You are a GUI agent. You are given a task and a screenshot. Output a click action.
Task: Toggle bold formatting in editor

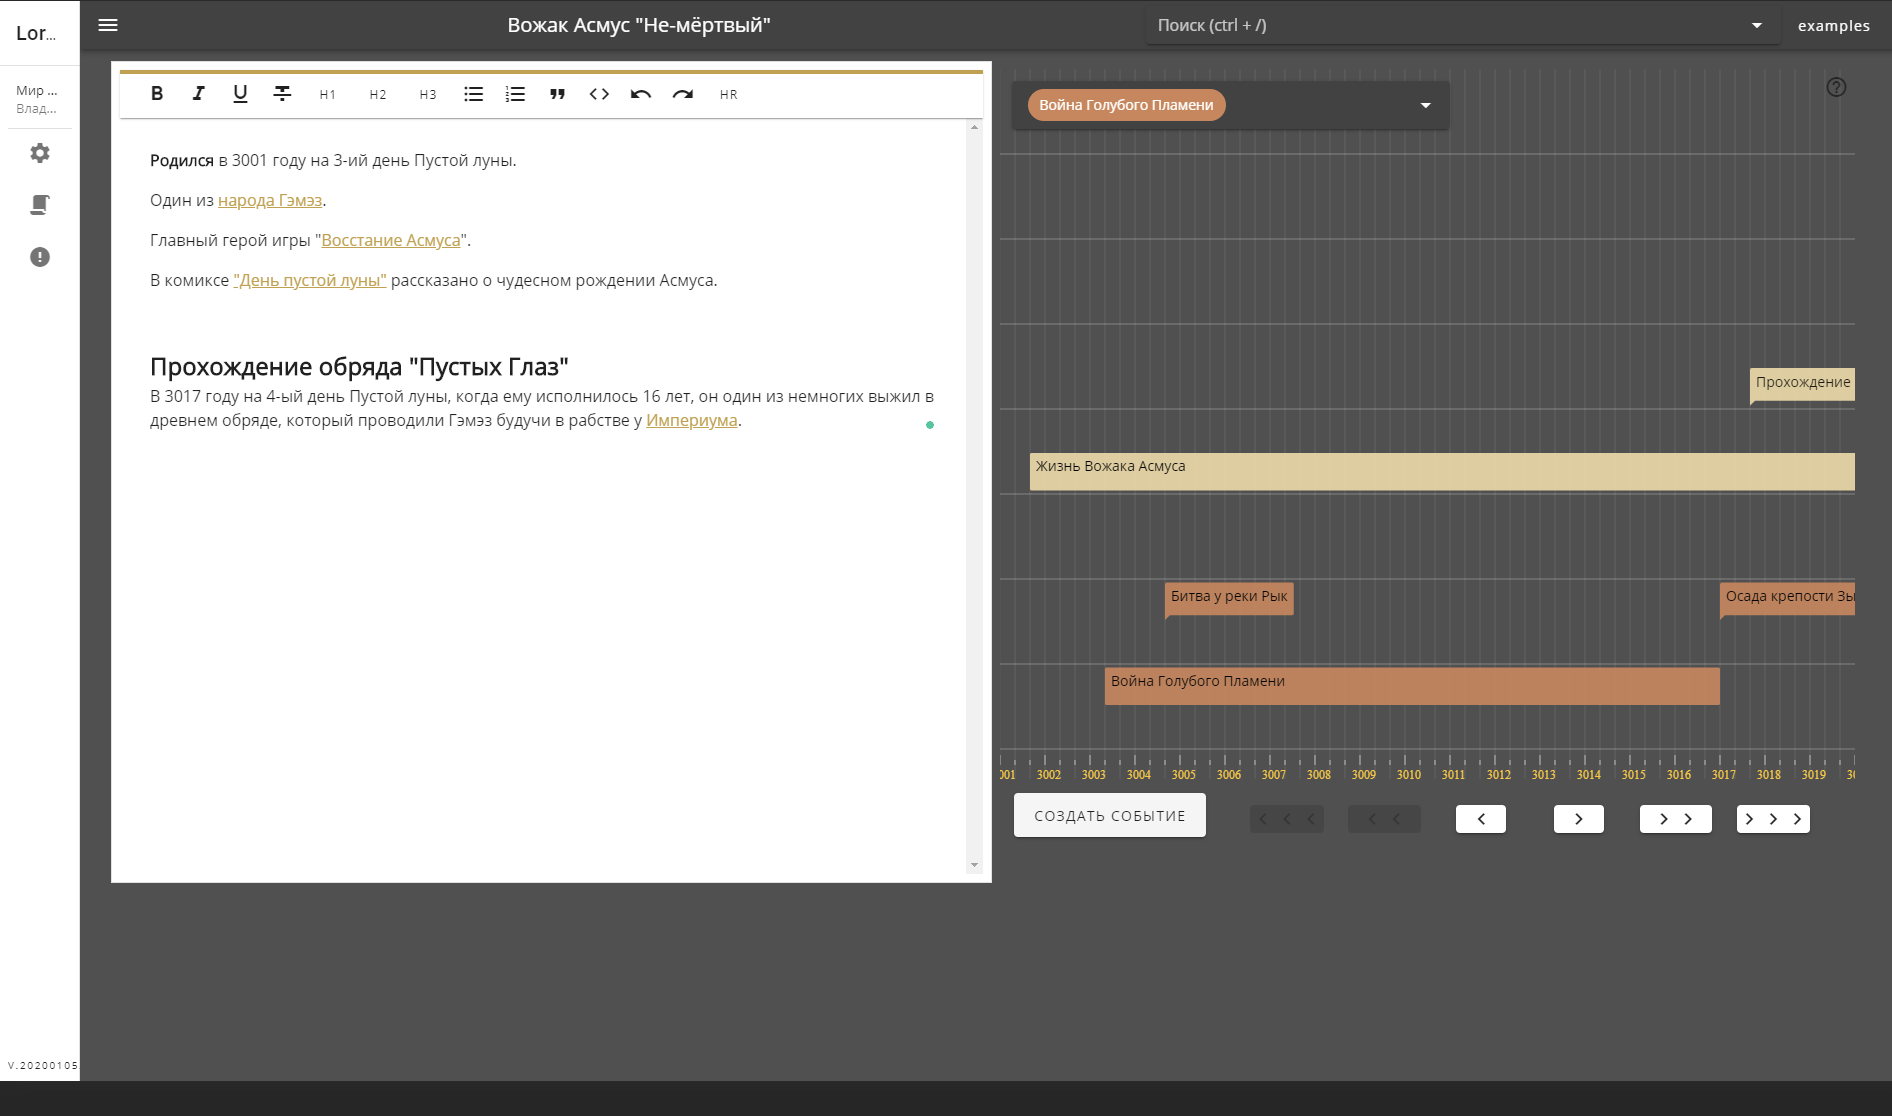[157, 94]
